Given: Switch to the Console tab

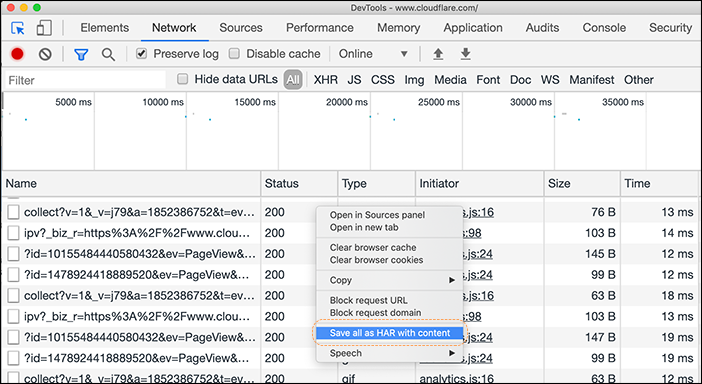Looking at the screenshot, I should click(x=604, y=28).
